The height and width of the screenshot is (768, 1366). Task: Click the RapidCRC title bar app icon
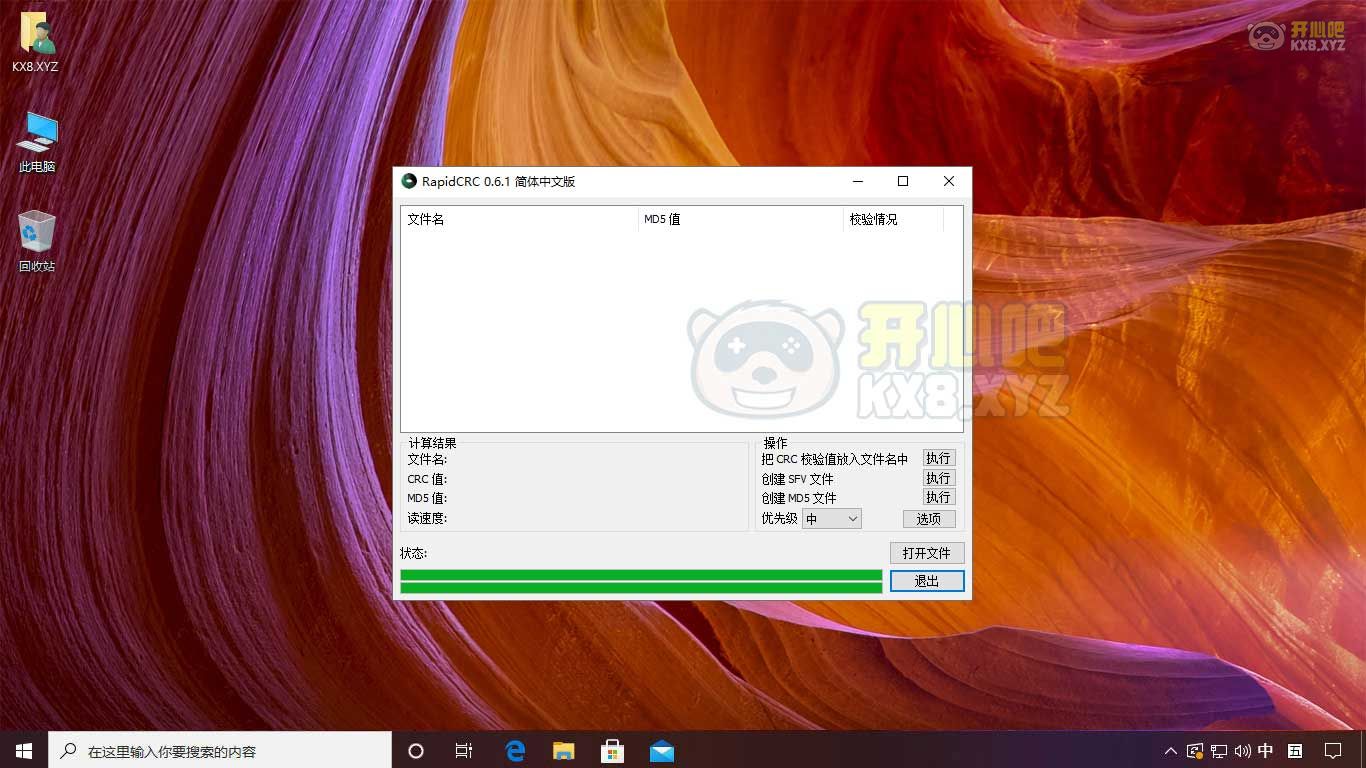click(408, 181)
